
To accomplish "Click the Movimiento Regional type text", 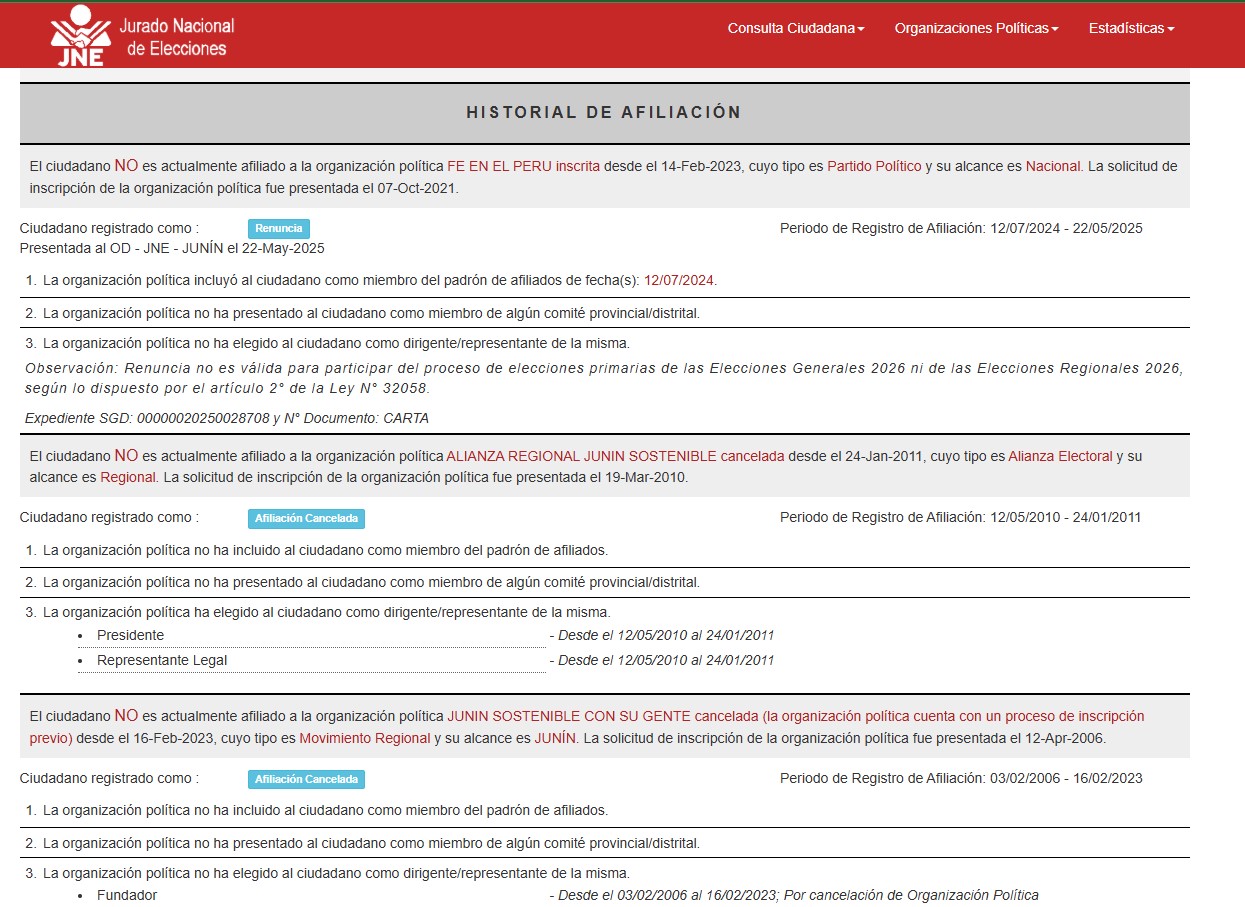I will [365, 738].
